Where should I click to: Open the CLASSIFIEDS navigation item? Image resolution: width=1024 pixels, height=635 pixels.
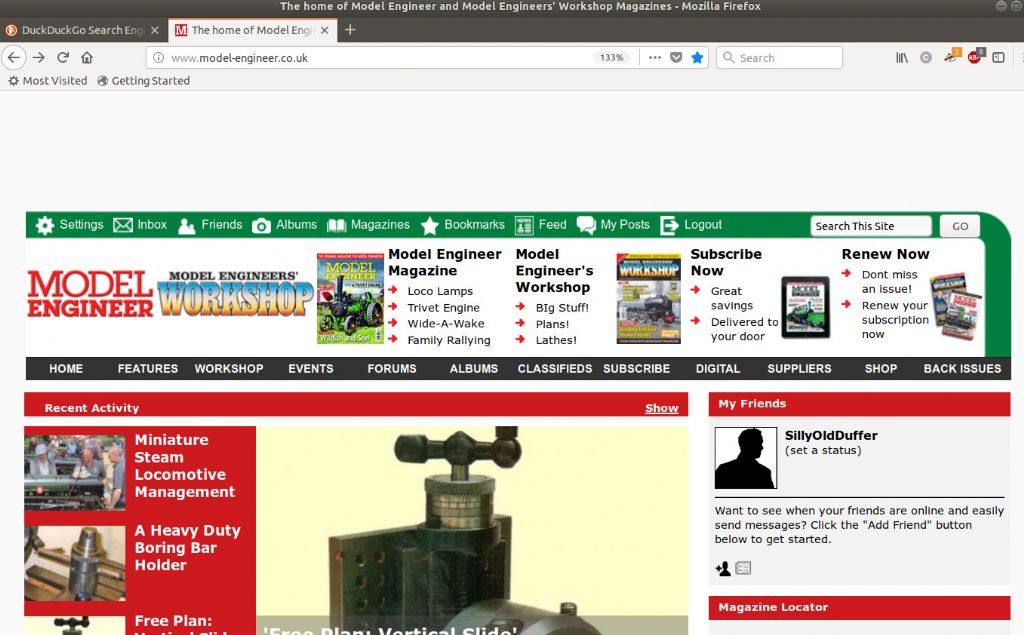(555, 368)
